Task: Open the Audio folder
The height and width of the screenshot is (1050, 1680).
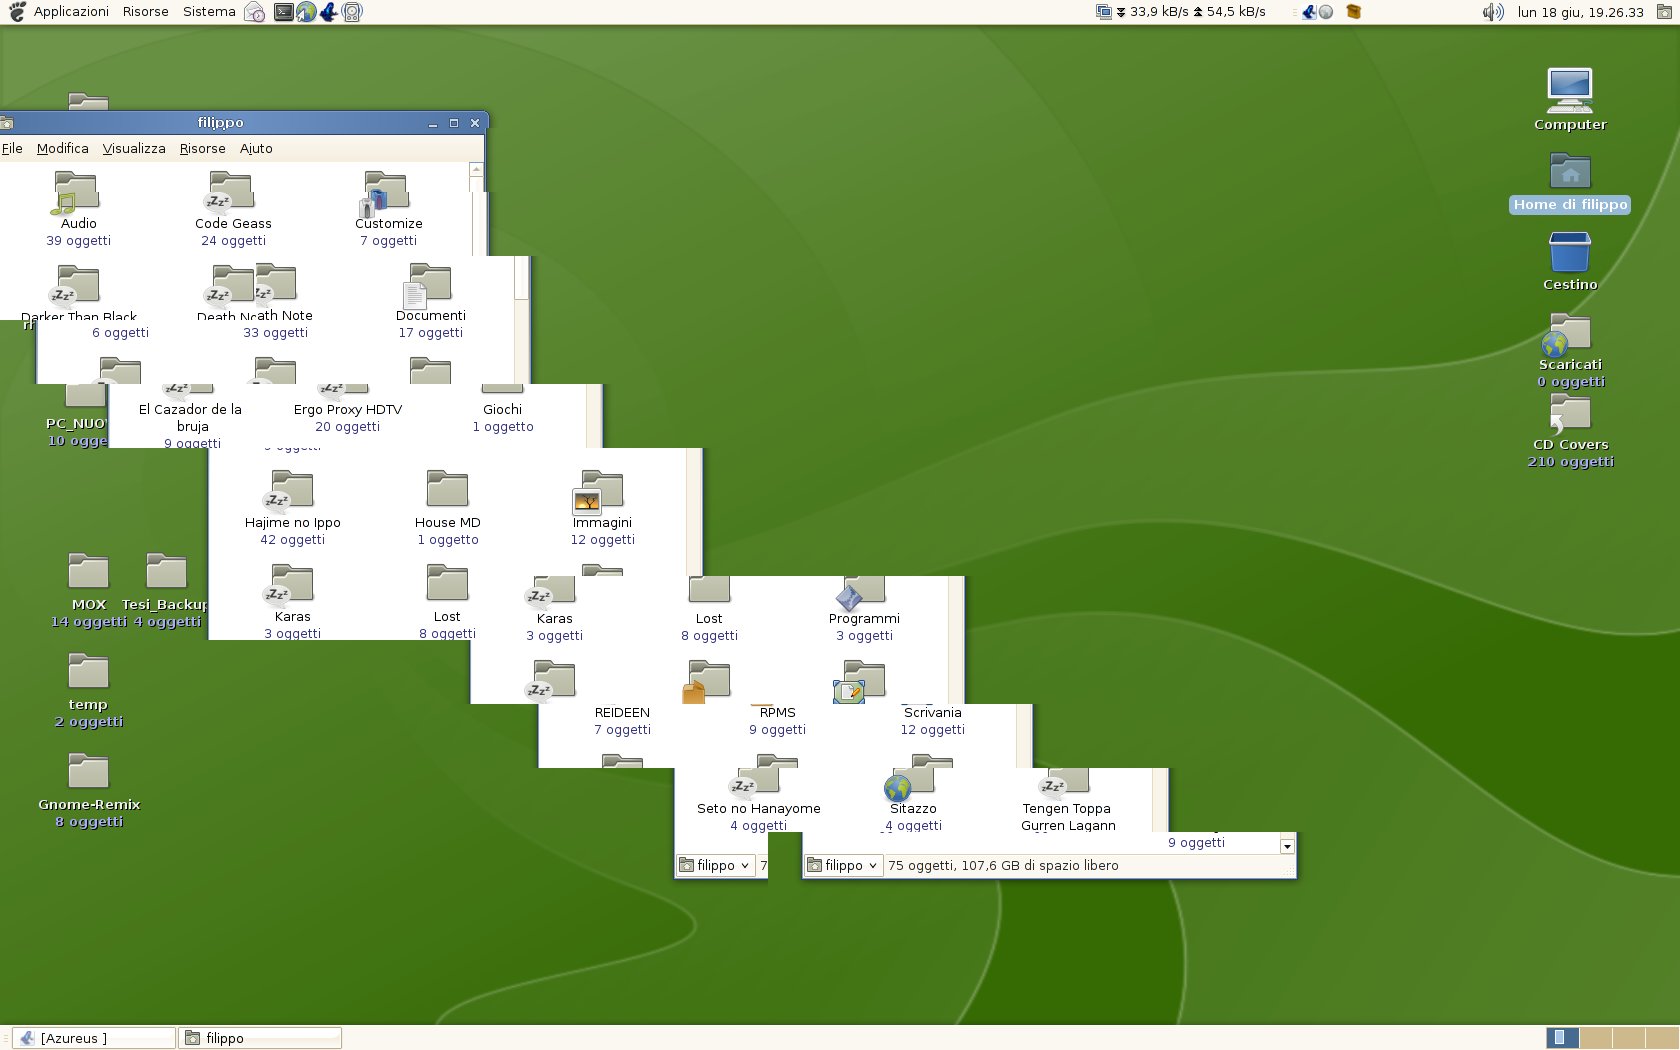Action: tap(78, 195)
